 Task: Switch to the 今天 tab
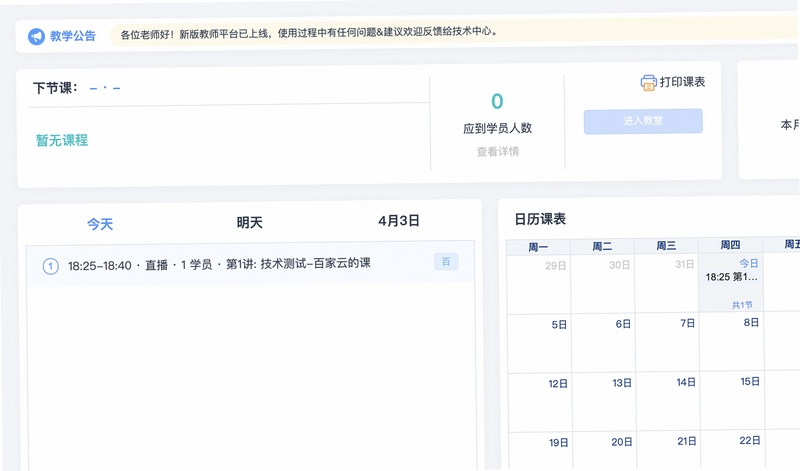[x=100, y=224]
